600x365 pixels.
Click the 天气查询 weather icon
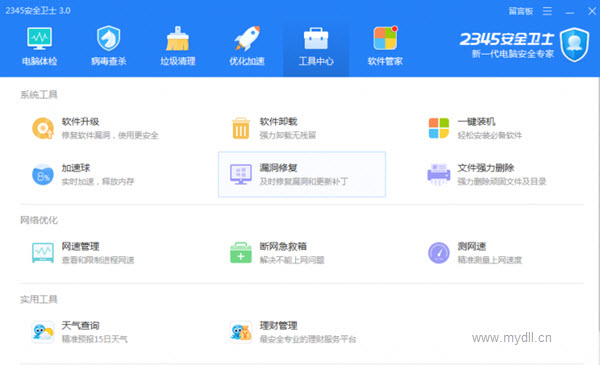[x=43, y=332]
